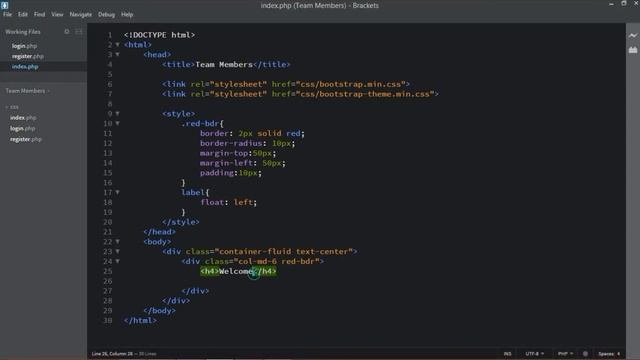Image resolution: width=640 pixels, height=360 pixels.
Task: Open the Edit menu
Action: click(23, 14)
